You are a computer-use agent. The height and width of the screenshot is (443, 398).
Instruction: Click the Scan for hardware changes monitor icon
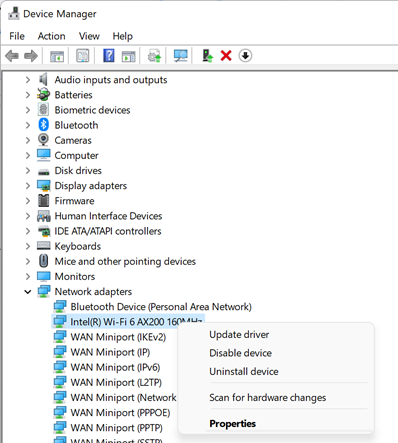pyautogui.click(x=181, y=56)
